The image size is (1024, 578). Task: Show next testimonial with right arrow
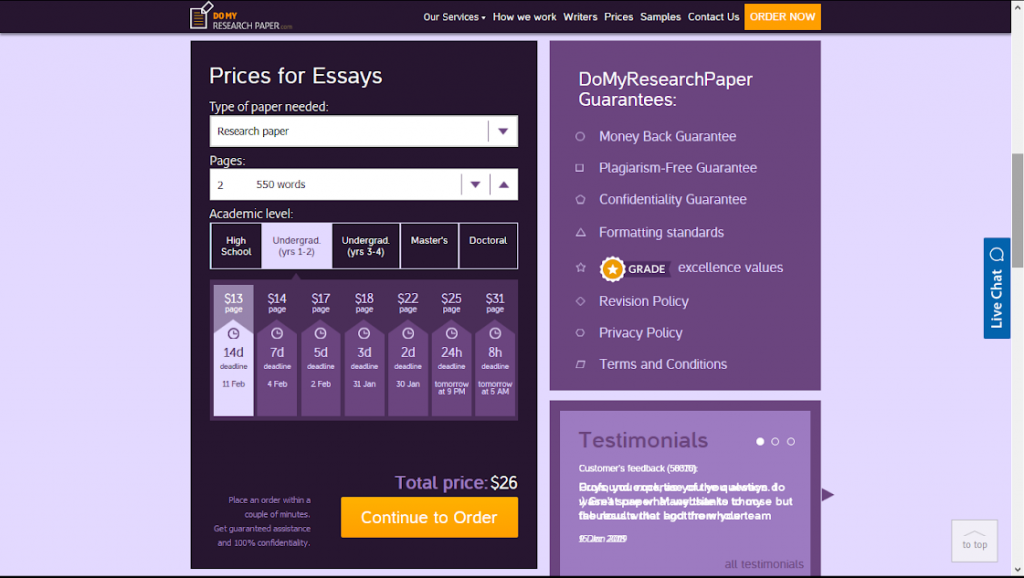click(x=827, y=494)
